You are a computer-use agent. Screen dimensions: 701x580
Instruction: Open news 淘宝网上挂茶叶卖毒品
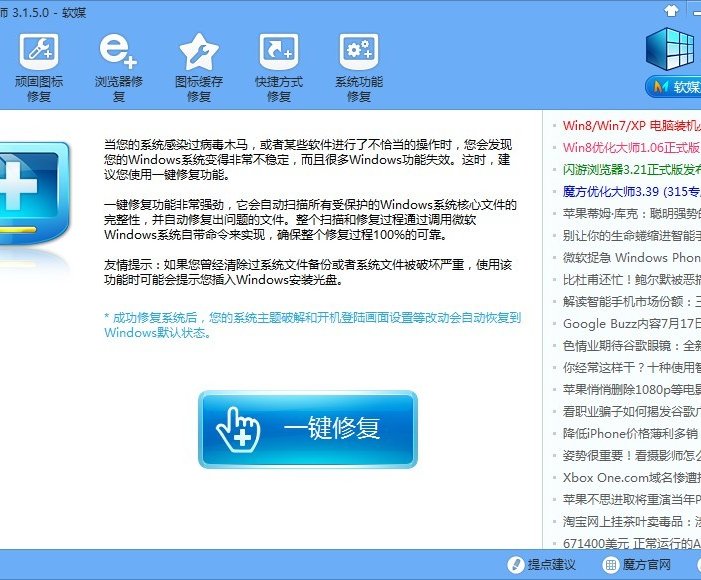click(x=632, y=521)
